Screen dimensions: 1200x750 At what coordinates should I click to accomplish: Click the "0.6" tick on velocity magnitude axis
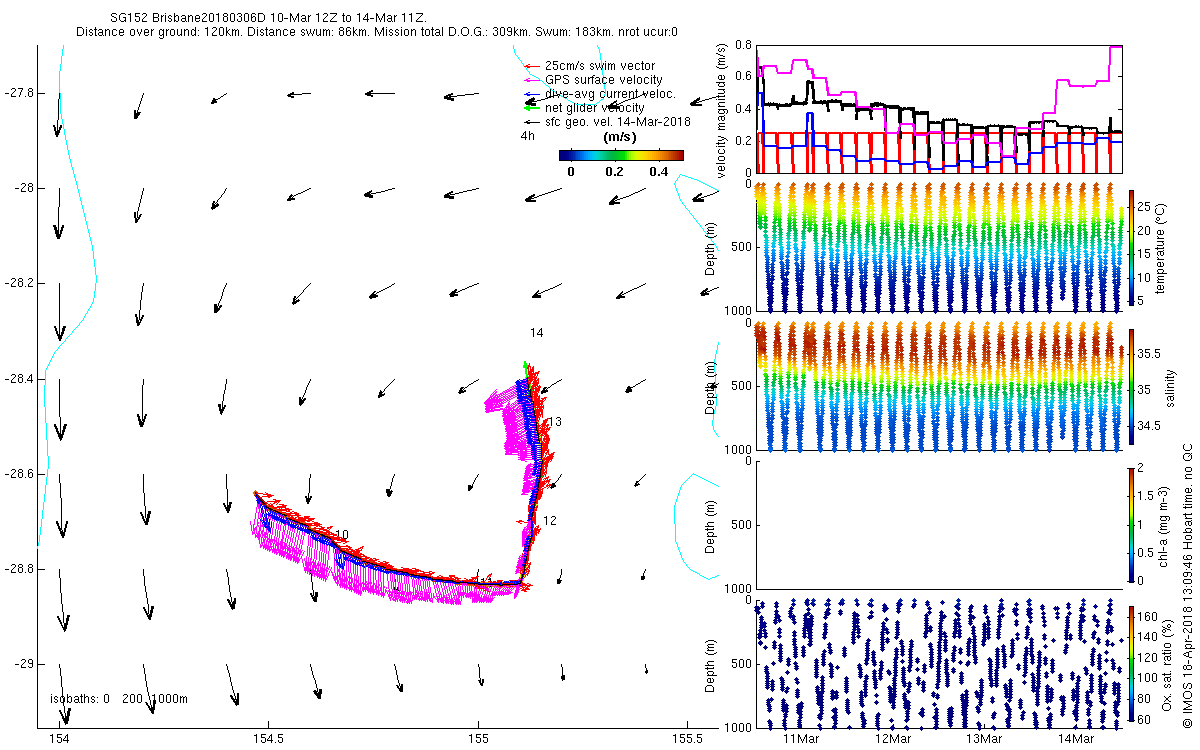(743, 78)
